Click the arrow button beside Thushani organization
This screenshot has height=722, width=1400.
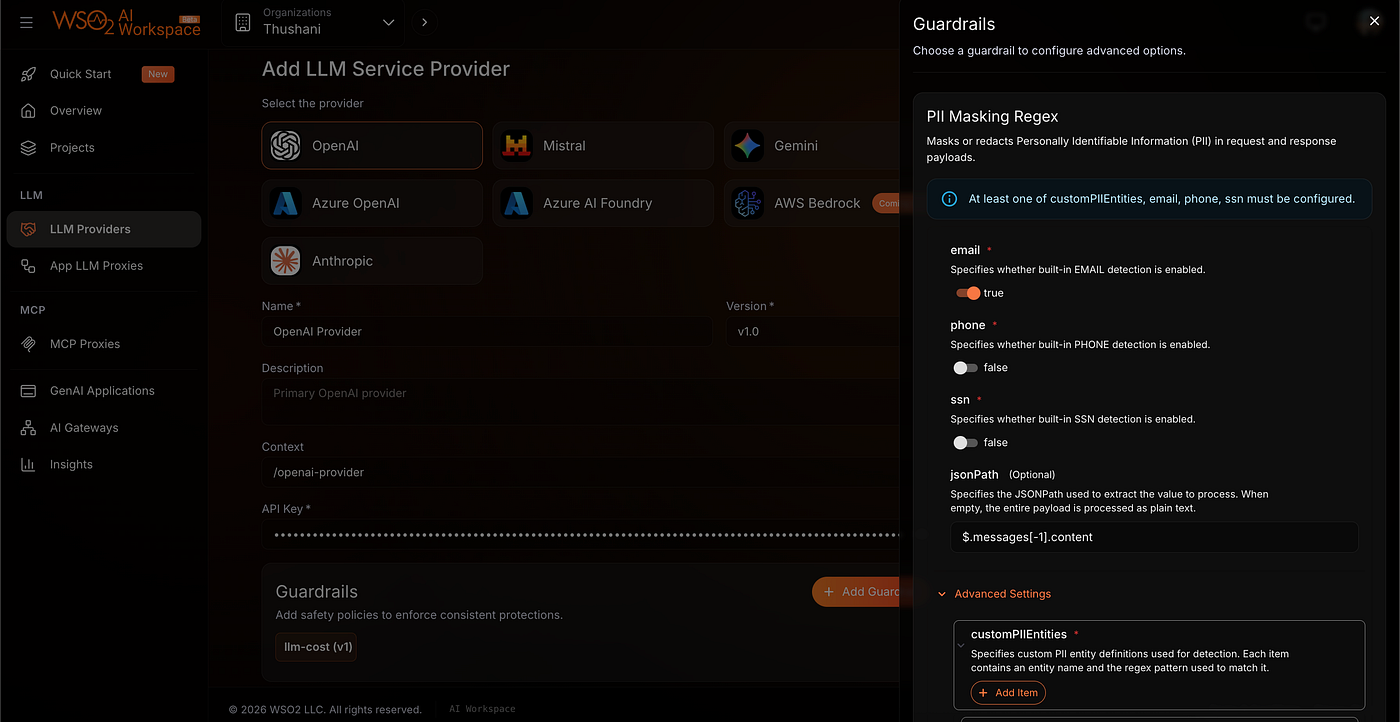[424, 22]
